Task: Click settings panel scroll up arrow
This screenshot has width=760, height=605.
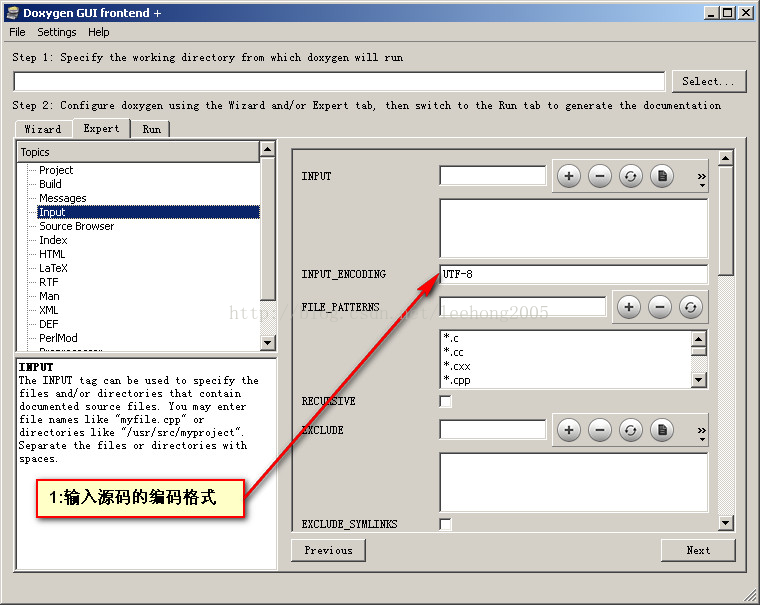Action: [x=726, y=158]
